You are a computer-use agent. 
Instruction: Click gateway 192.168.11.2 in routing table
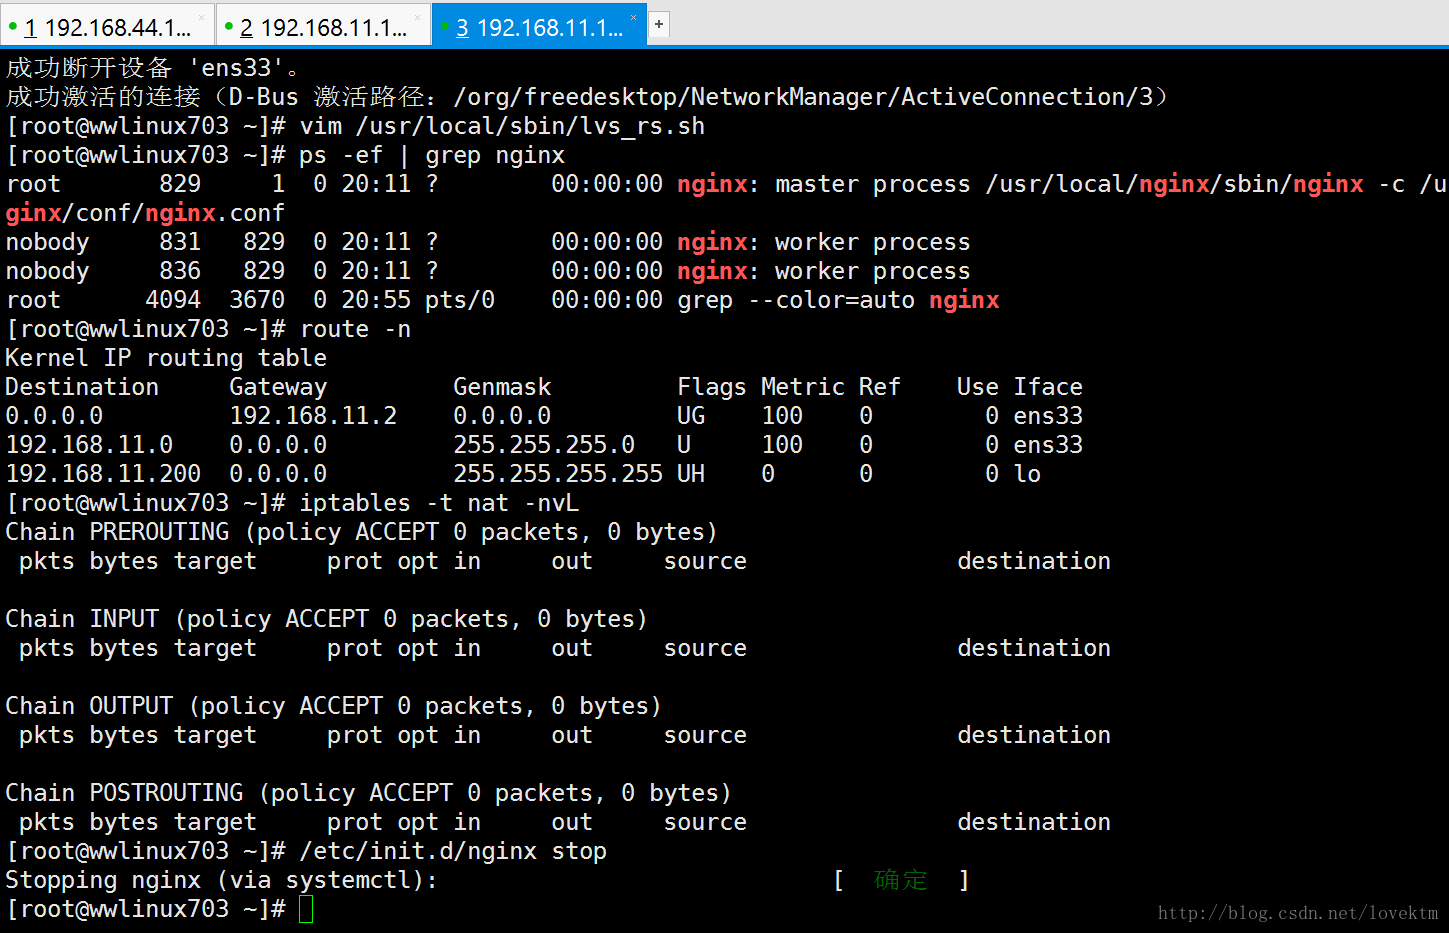313,416
